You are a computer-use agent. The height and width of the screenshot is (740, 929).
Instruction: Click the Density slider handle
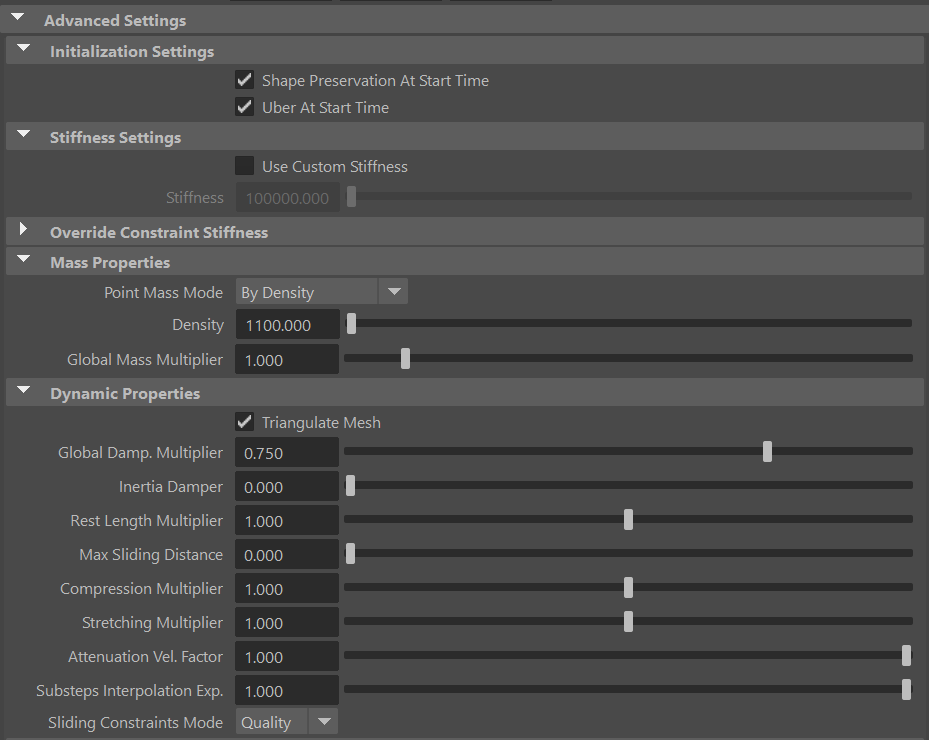coord(351,323)
